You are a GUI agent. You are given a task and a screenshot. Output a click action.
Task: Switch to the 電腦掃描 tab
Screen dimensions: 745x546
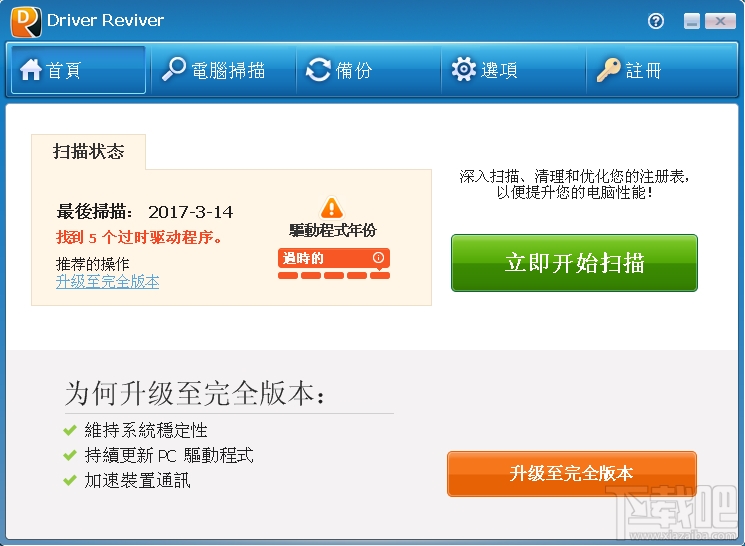(223, 70)
